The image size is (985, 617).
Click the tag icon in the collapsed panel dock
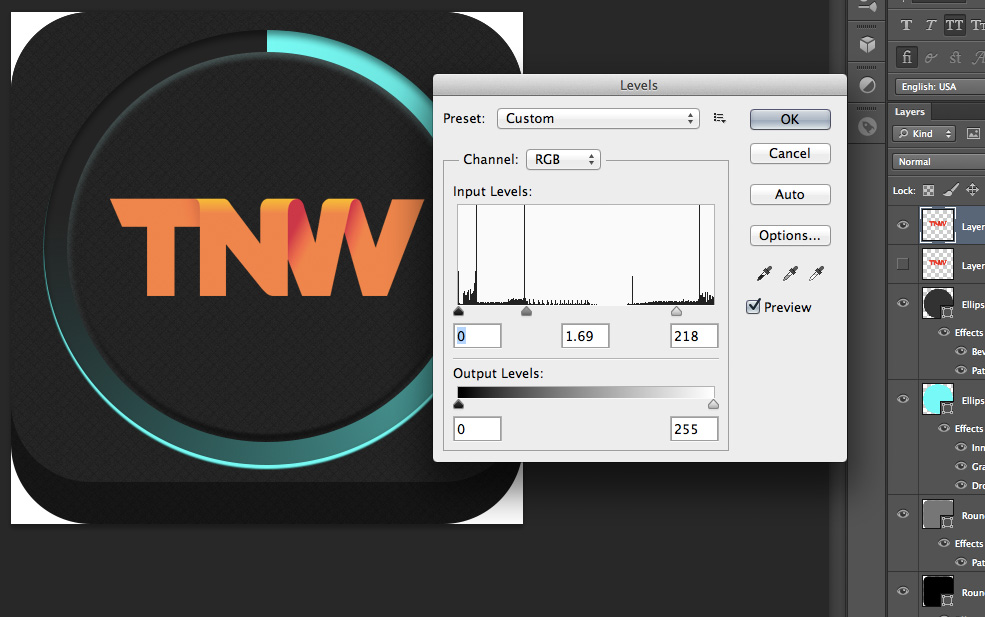coord(868,126)
